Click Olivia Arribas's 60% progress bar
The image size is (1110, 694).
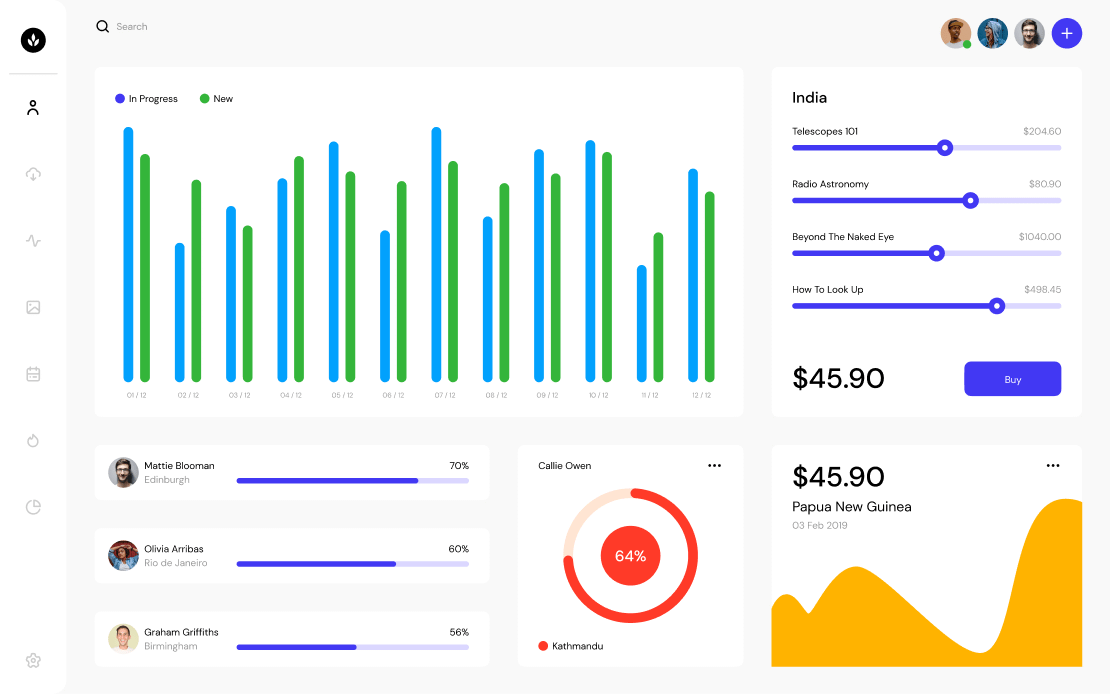coord(353,564)
